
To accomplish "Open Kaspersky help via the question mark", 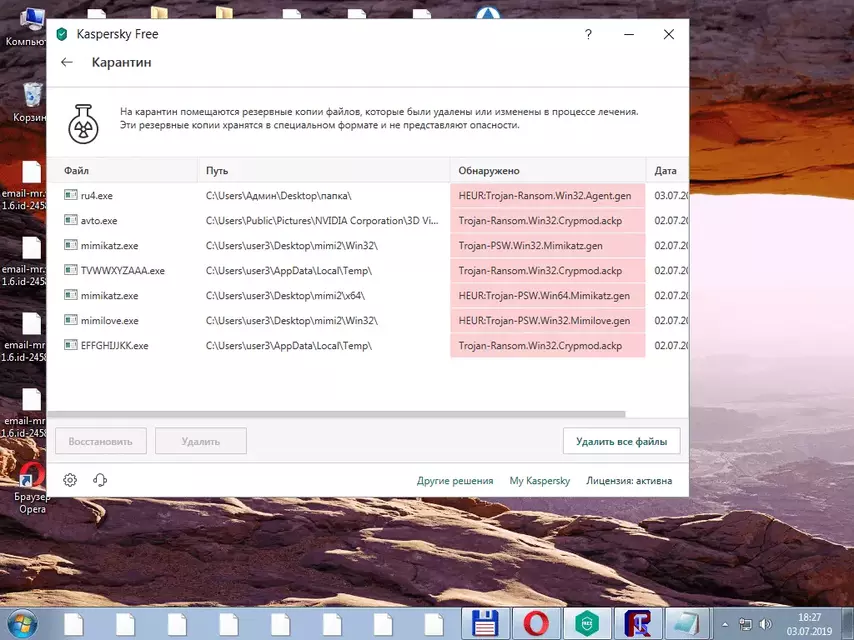I will [x=588, y=34].
